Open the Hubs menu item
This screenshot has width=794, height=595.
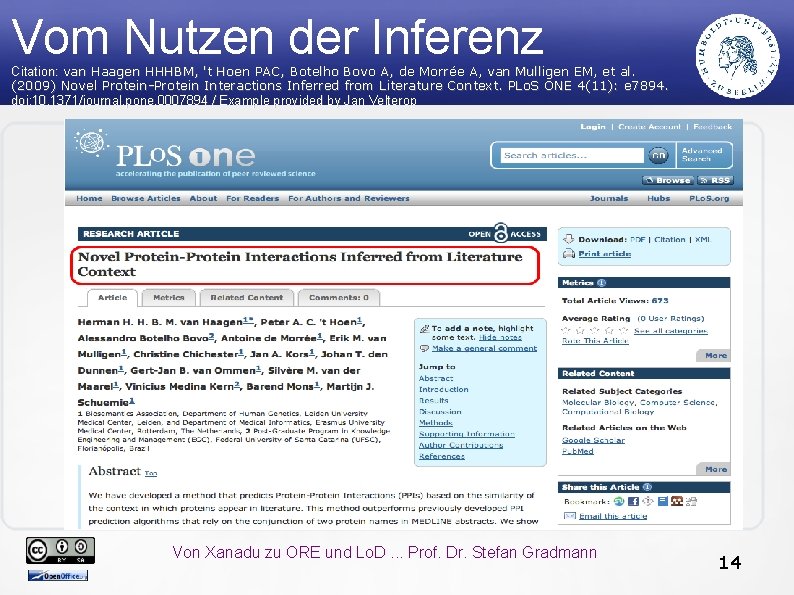tap(658, 198)
